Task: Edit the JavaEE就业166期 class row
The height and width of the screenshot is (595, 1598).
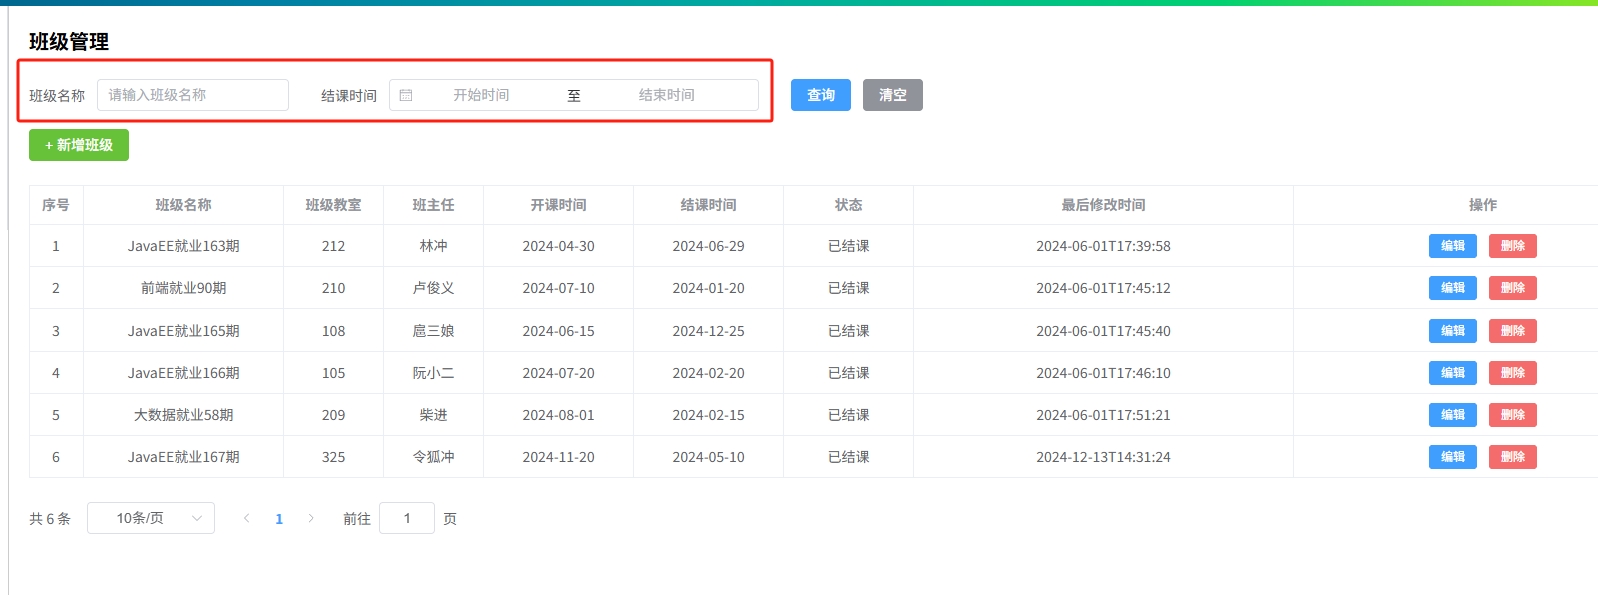Action: coord(1452,373)
